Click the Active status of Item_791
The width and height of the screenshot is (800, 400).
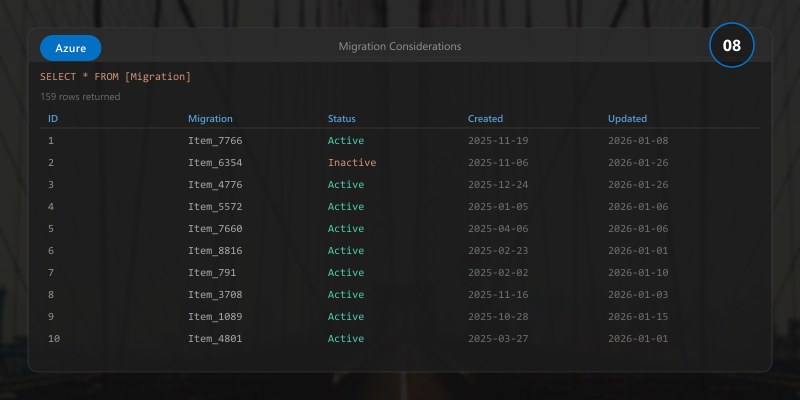pyautogui.click(x=345, y=272)
